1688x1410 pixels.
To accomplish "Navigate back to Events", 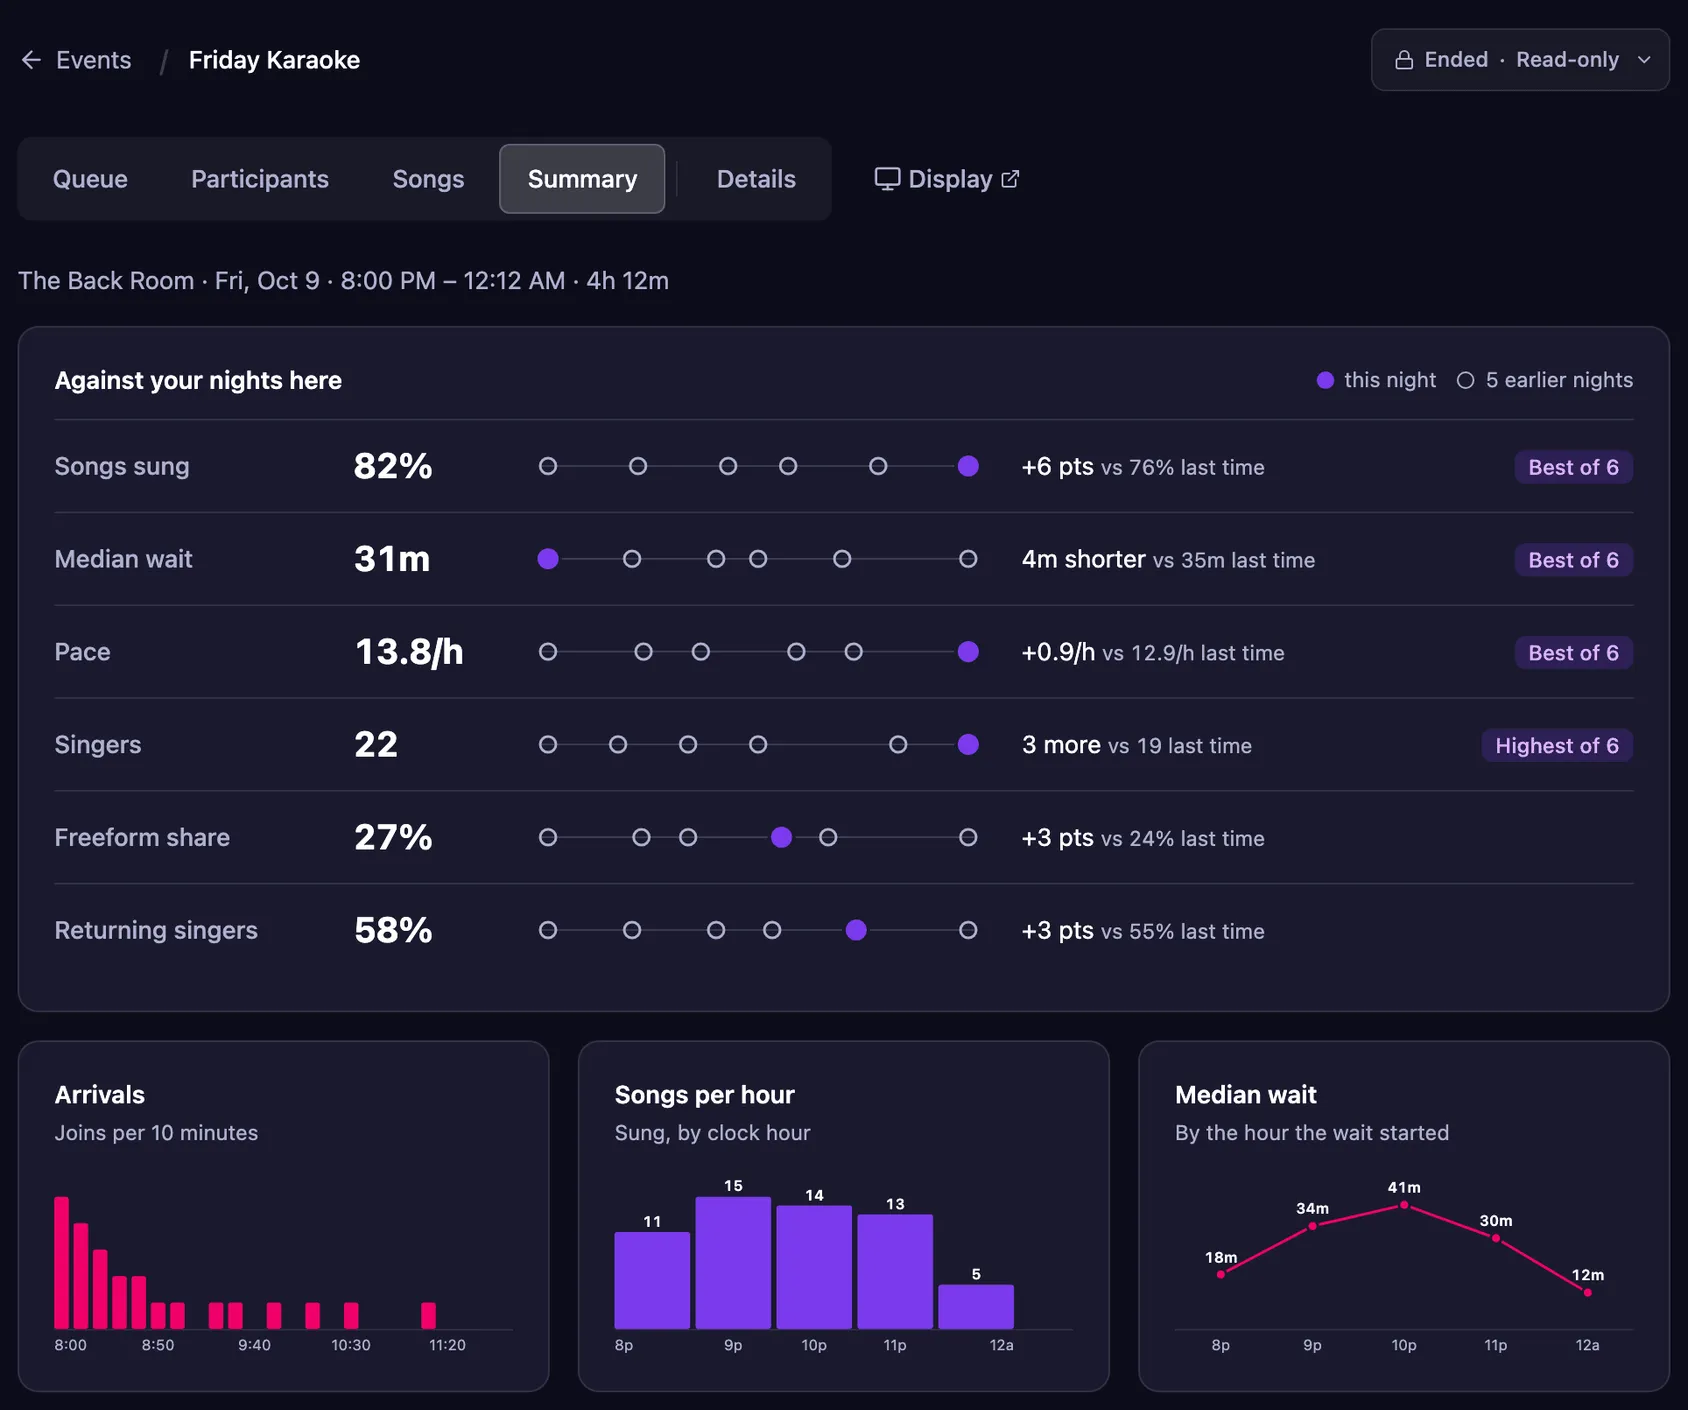I will [93, 60].
